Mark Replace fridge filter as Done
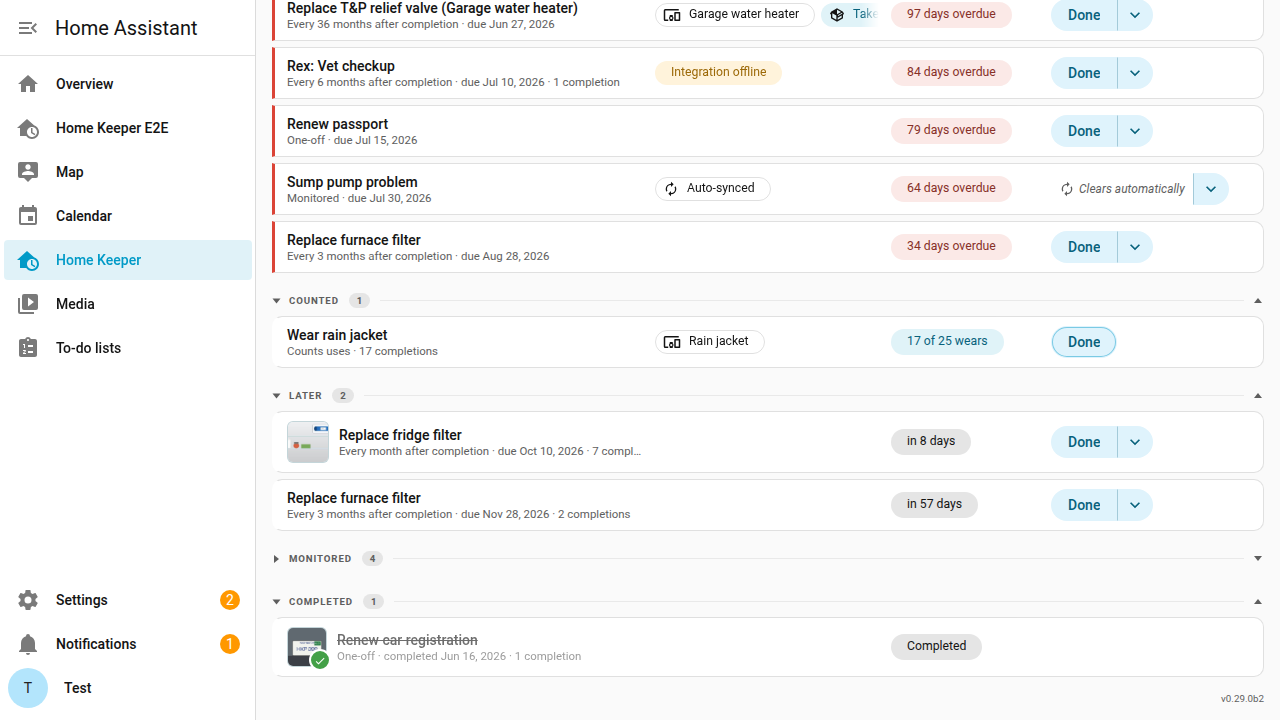1280x720 pixels. tap(1084, 442)
